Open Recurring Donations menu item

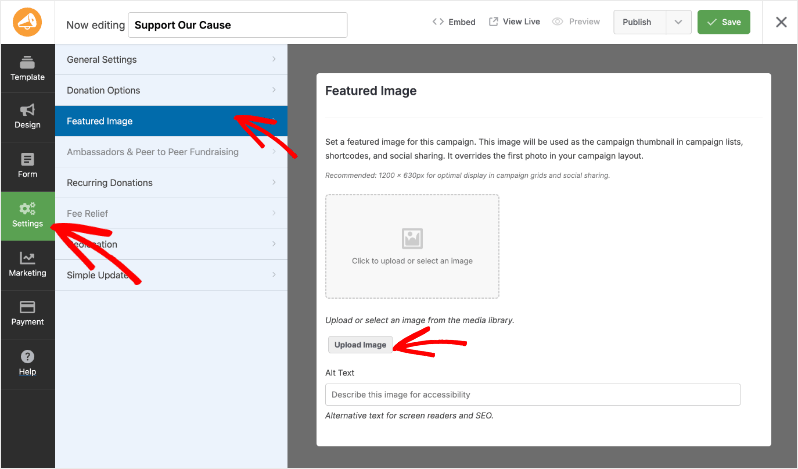coord(171,183)
